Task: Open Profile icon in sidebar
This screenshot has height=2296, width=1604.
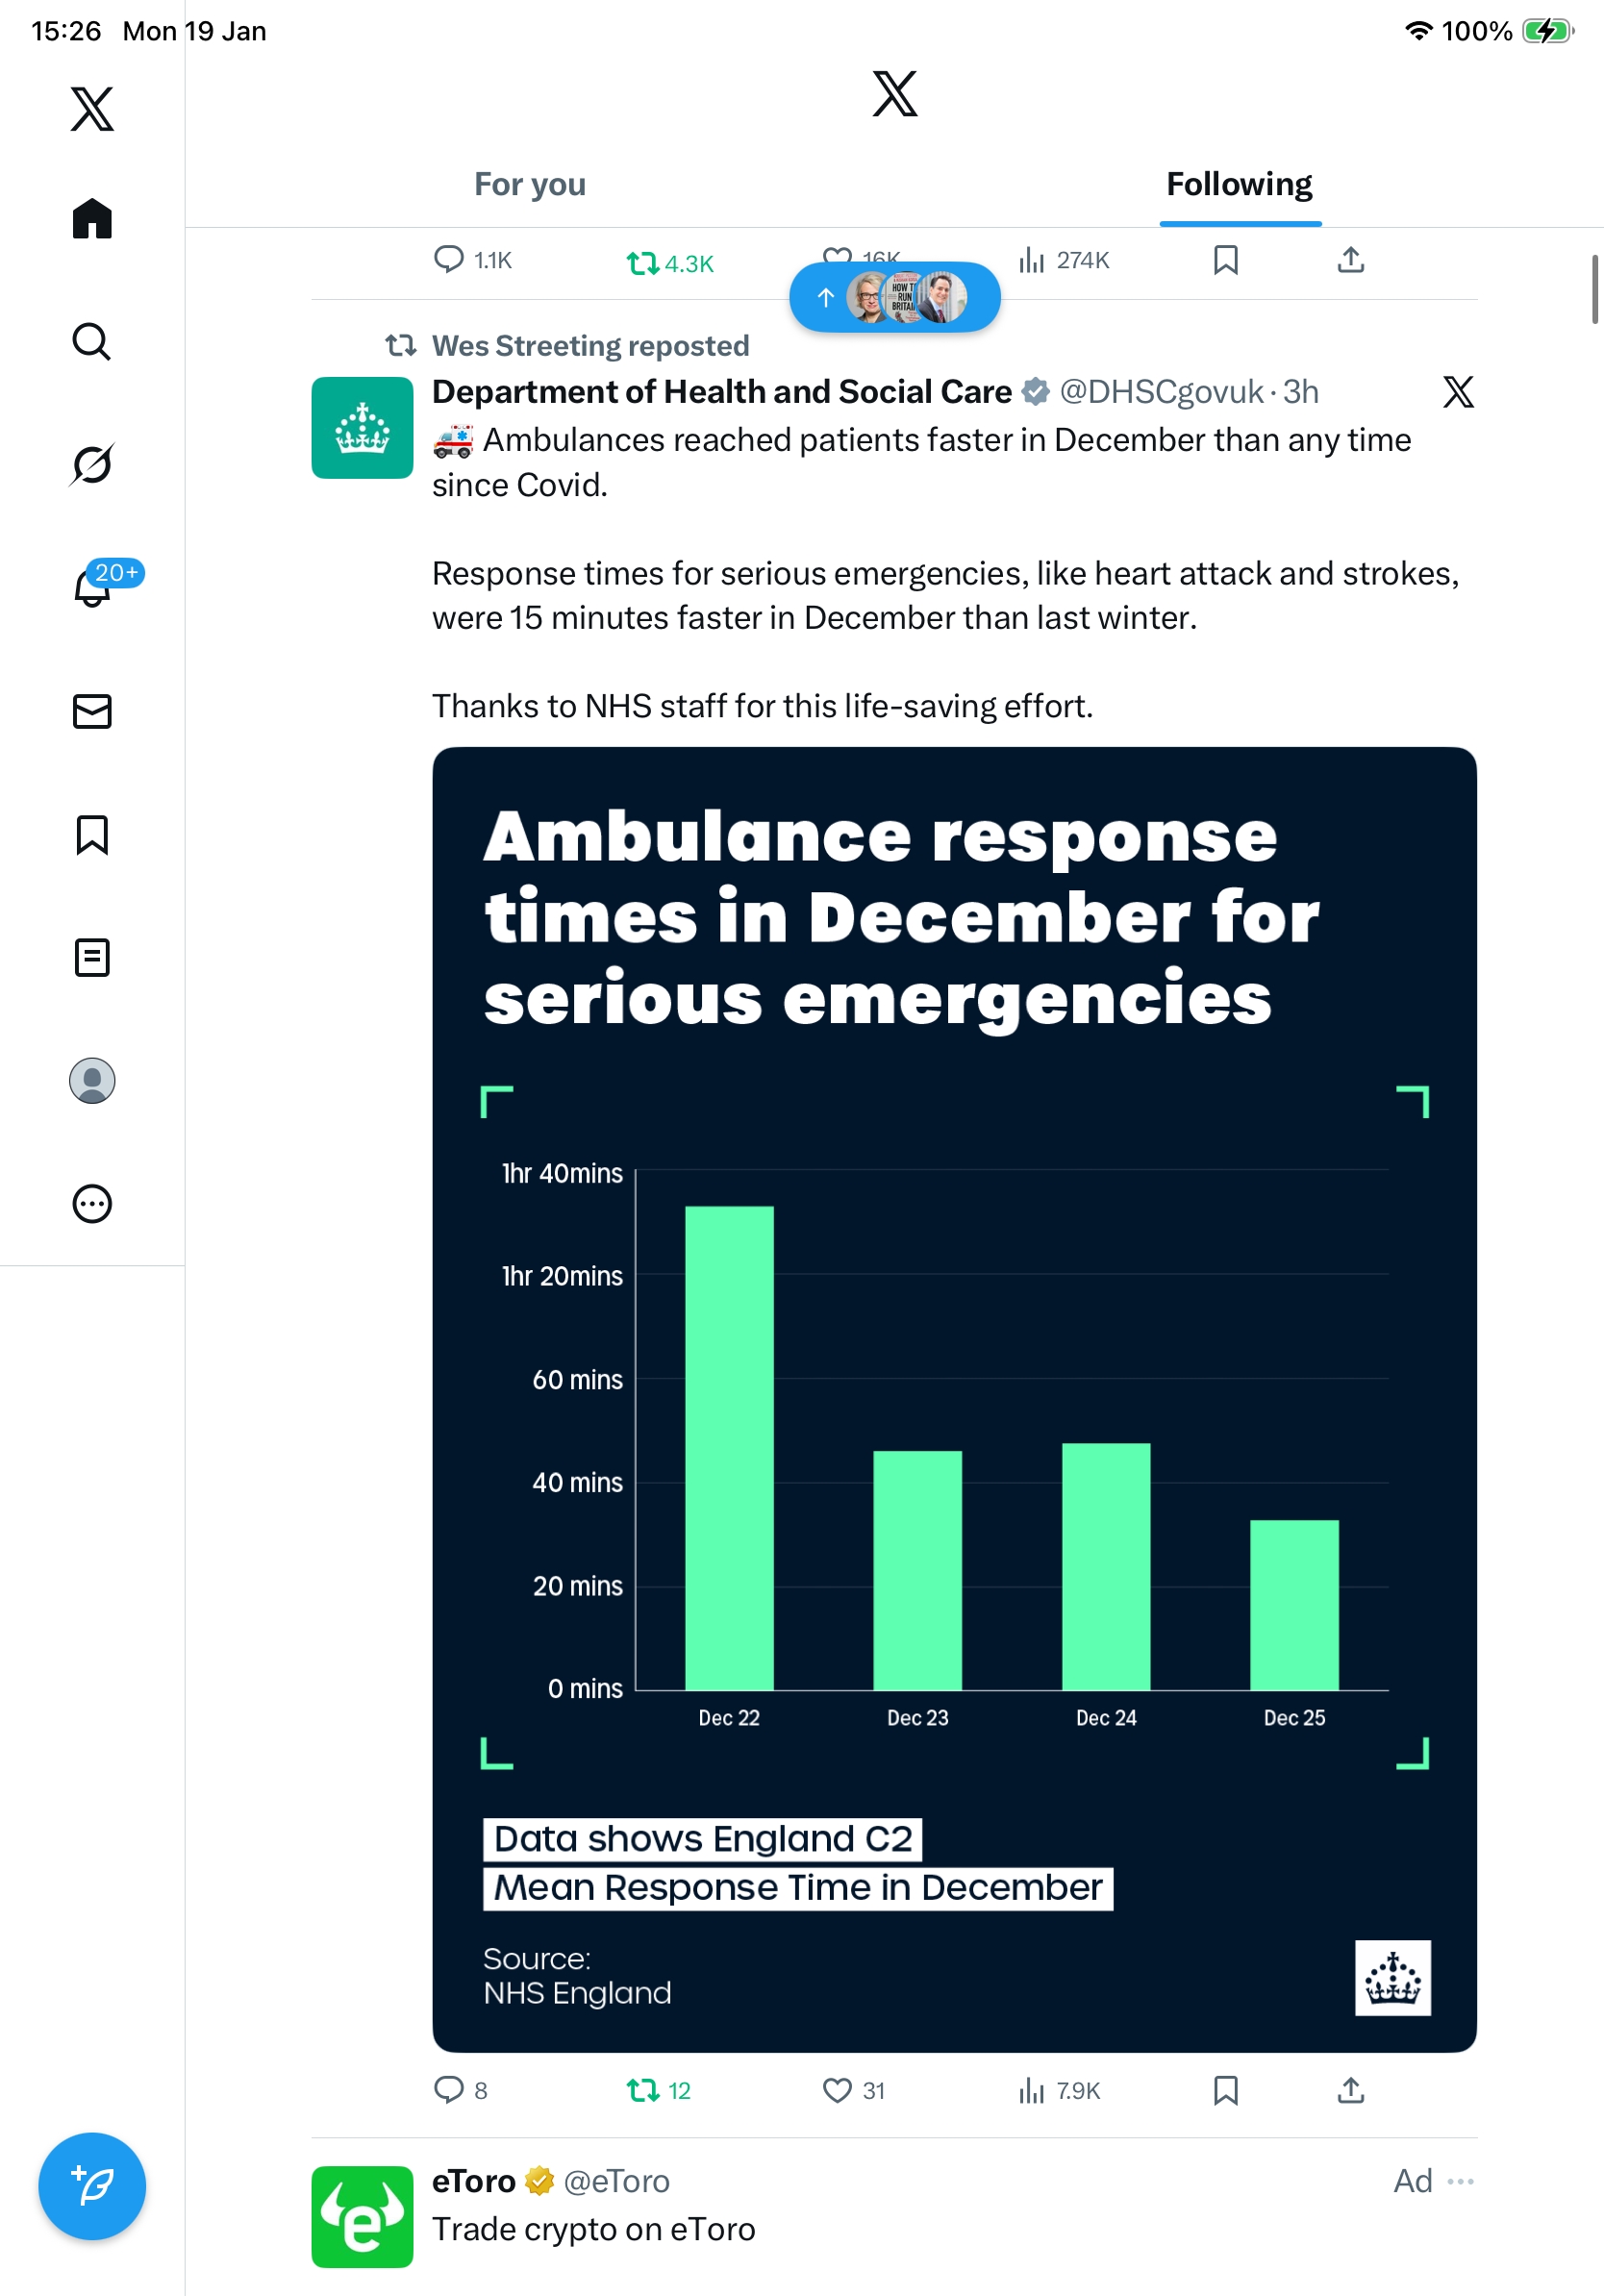Action: coord(92,1081)
